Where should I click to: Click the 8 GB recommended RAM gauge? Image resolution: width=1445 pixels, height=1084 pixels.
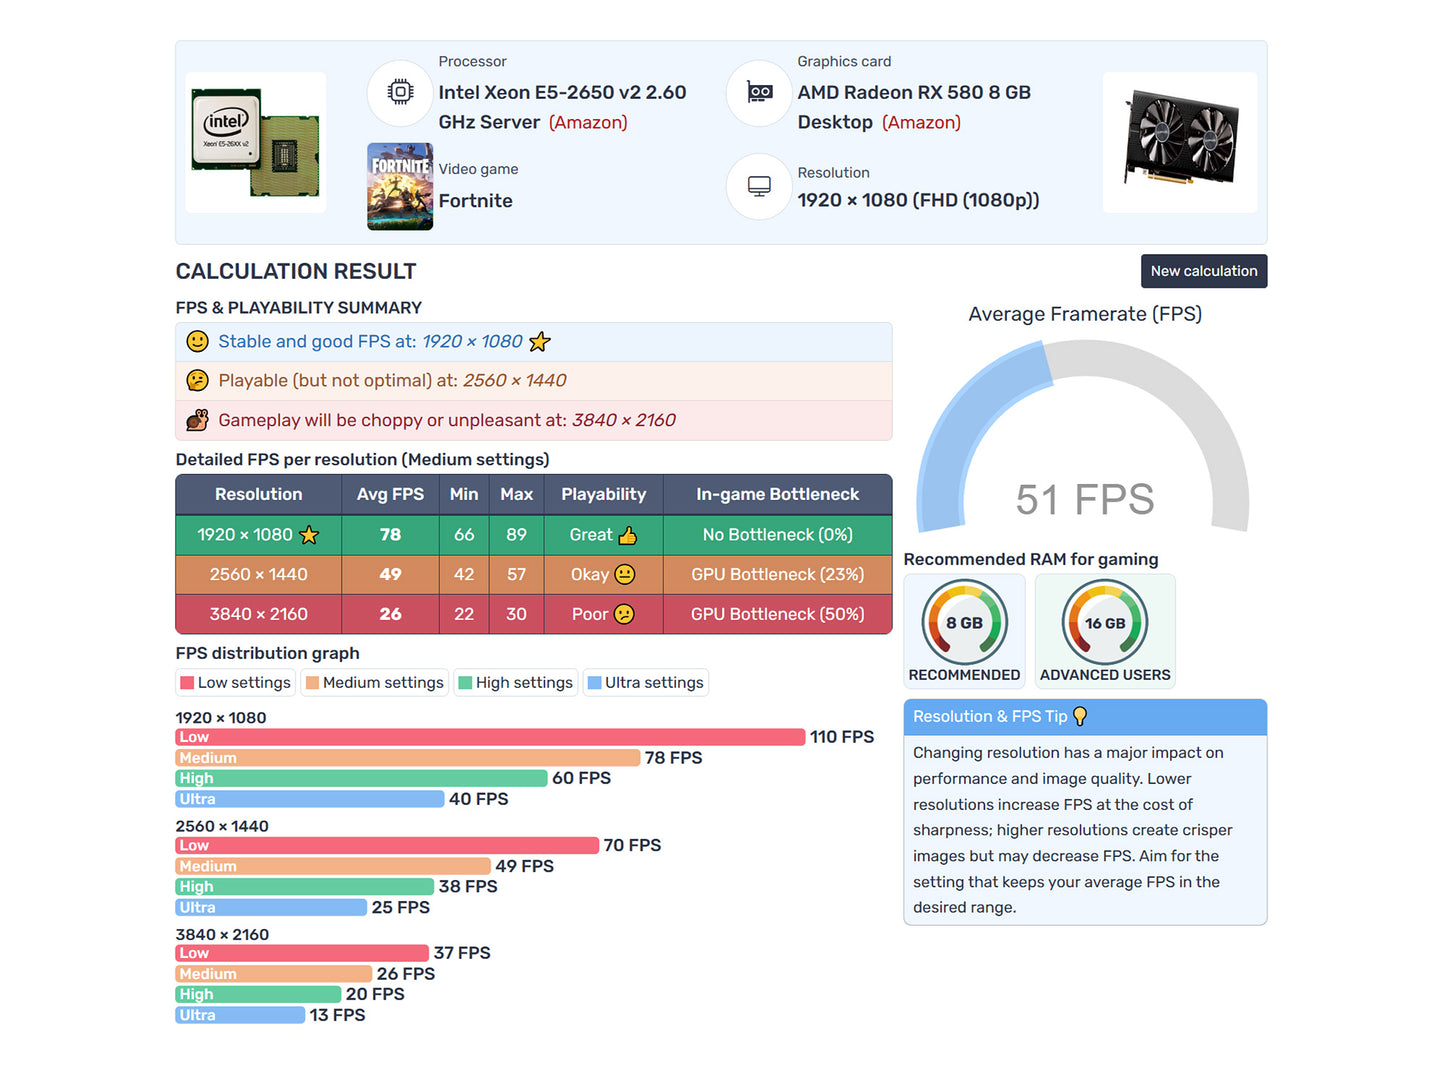pos(964,623)
